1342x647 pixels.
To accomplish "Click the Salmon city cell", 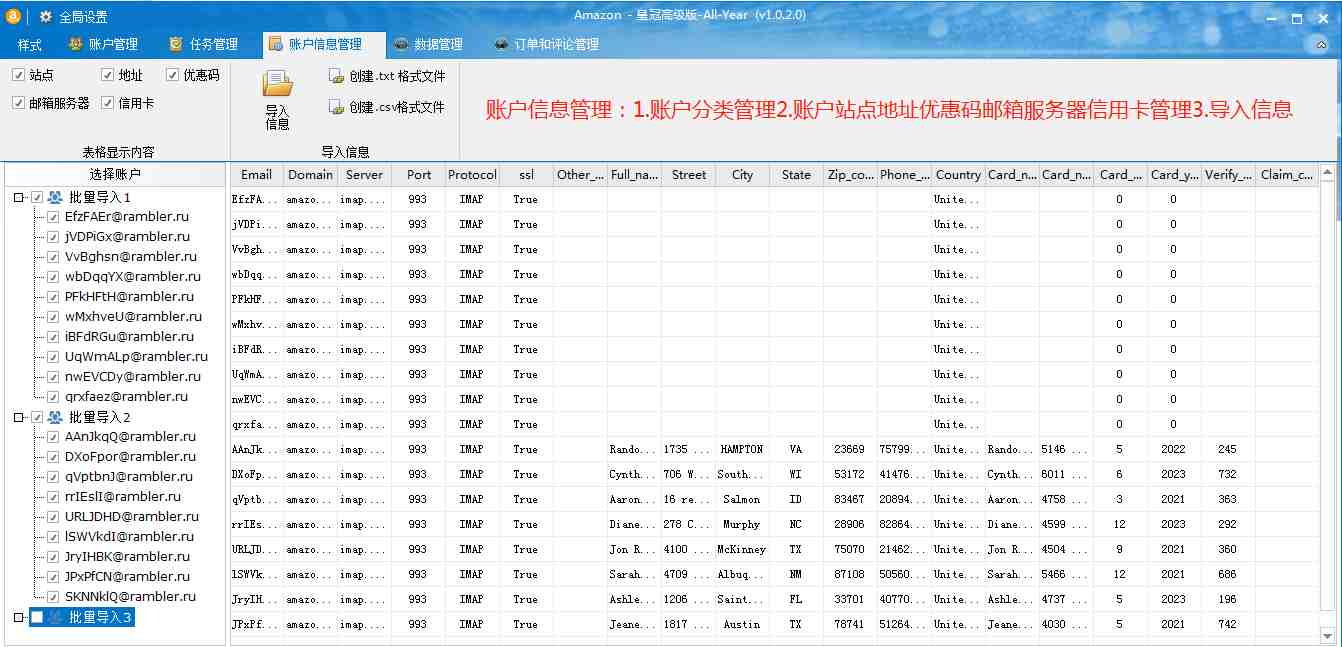I will (x=742, y=500).
